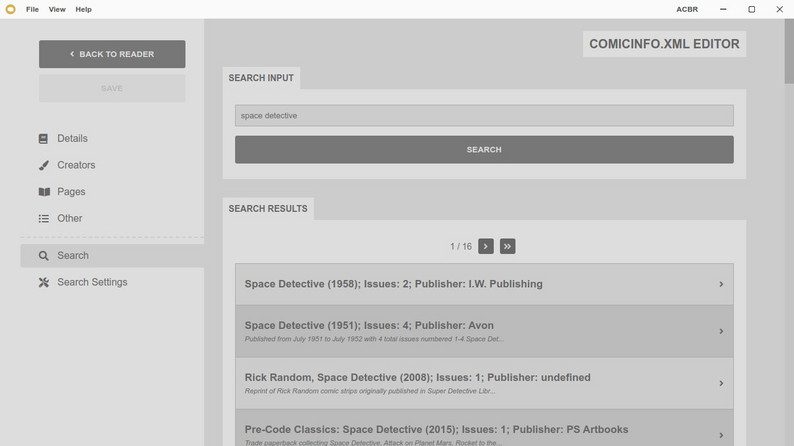This screenshot has height=446, width=794.
Task: Go to next results page arrow
Action: click(x=486, y=247)
